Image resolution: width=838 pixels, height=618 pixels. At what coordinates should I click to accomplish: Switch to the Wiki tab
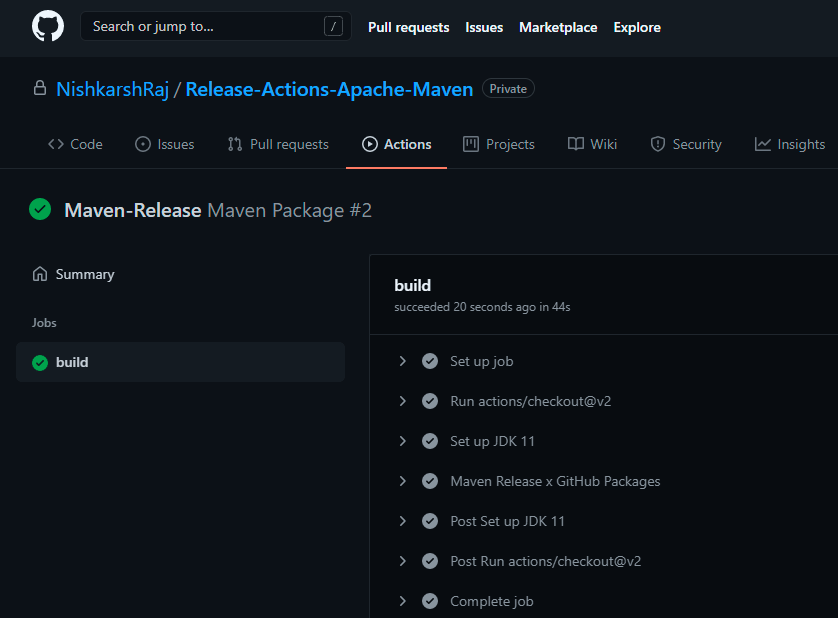(x=592, y=144)
